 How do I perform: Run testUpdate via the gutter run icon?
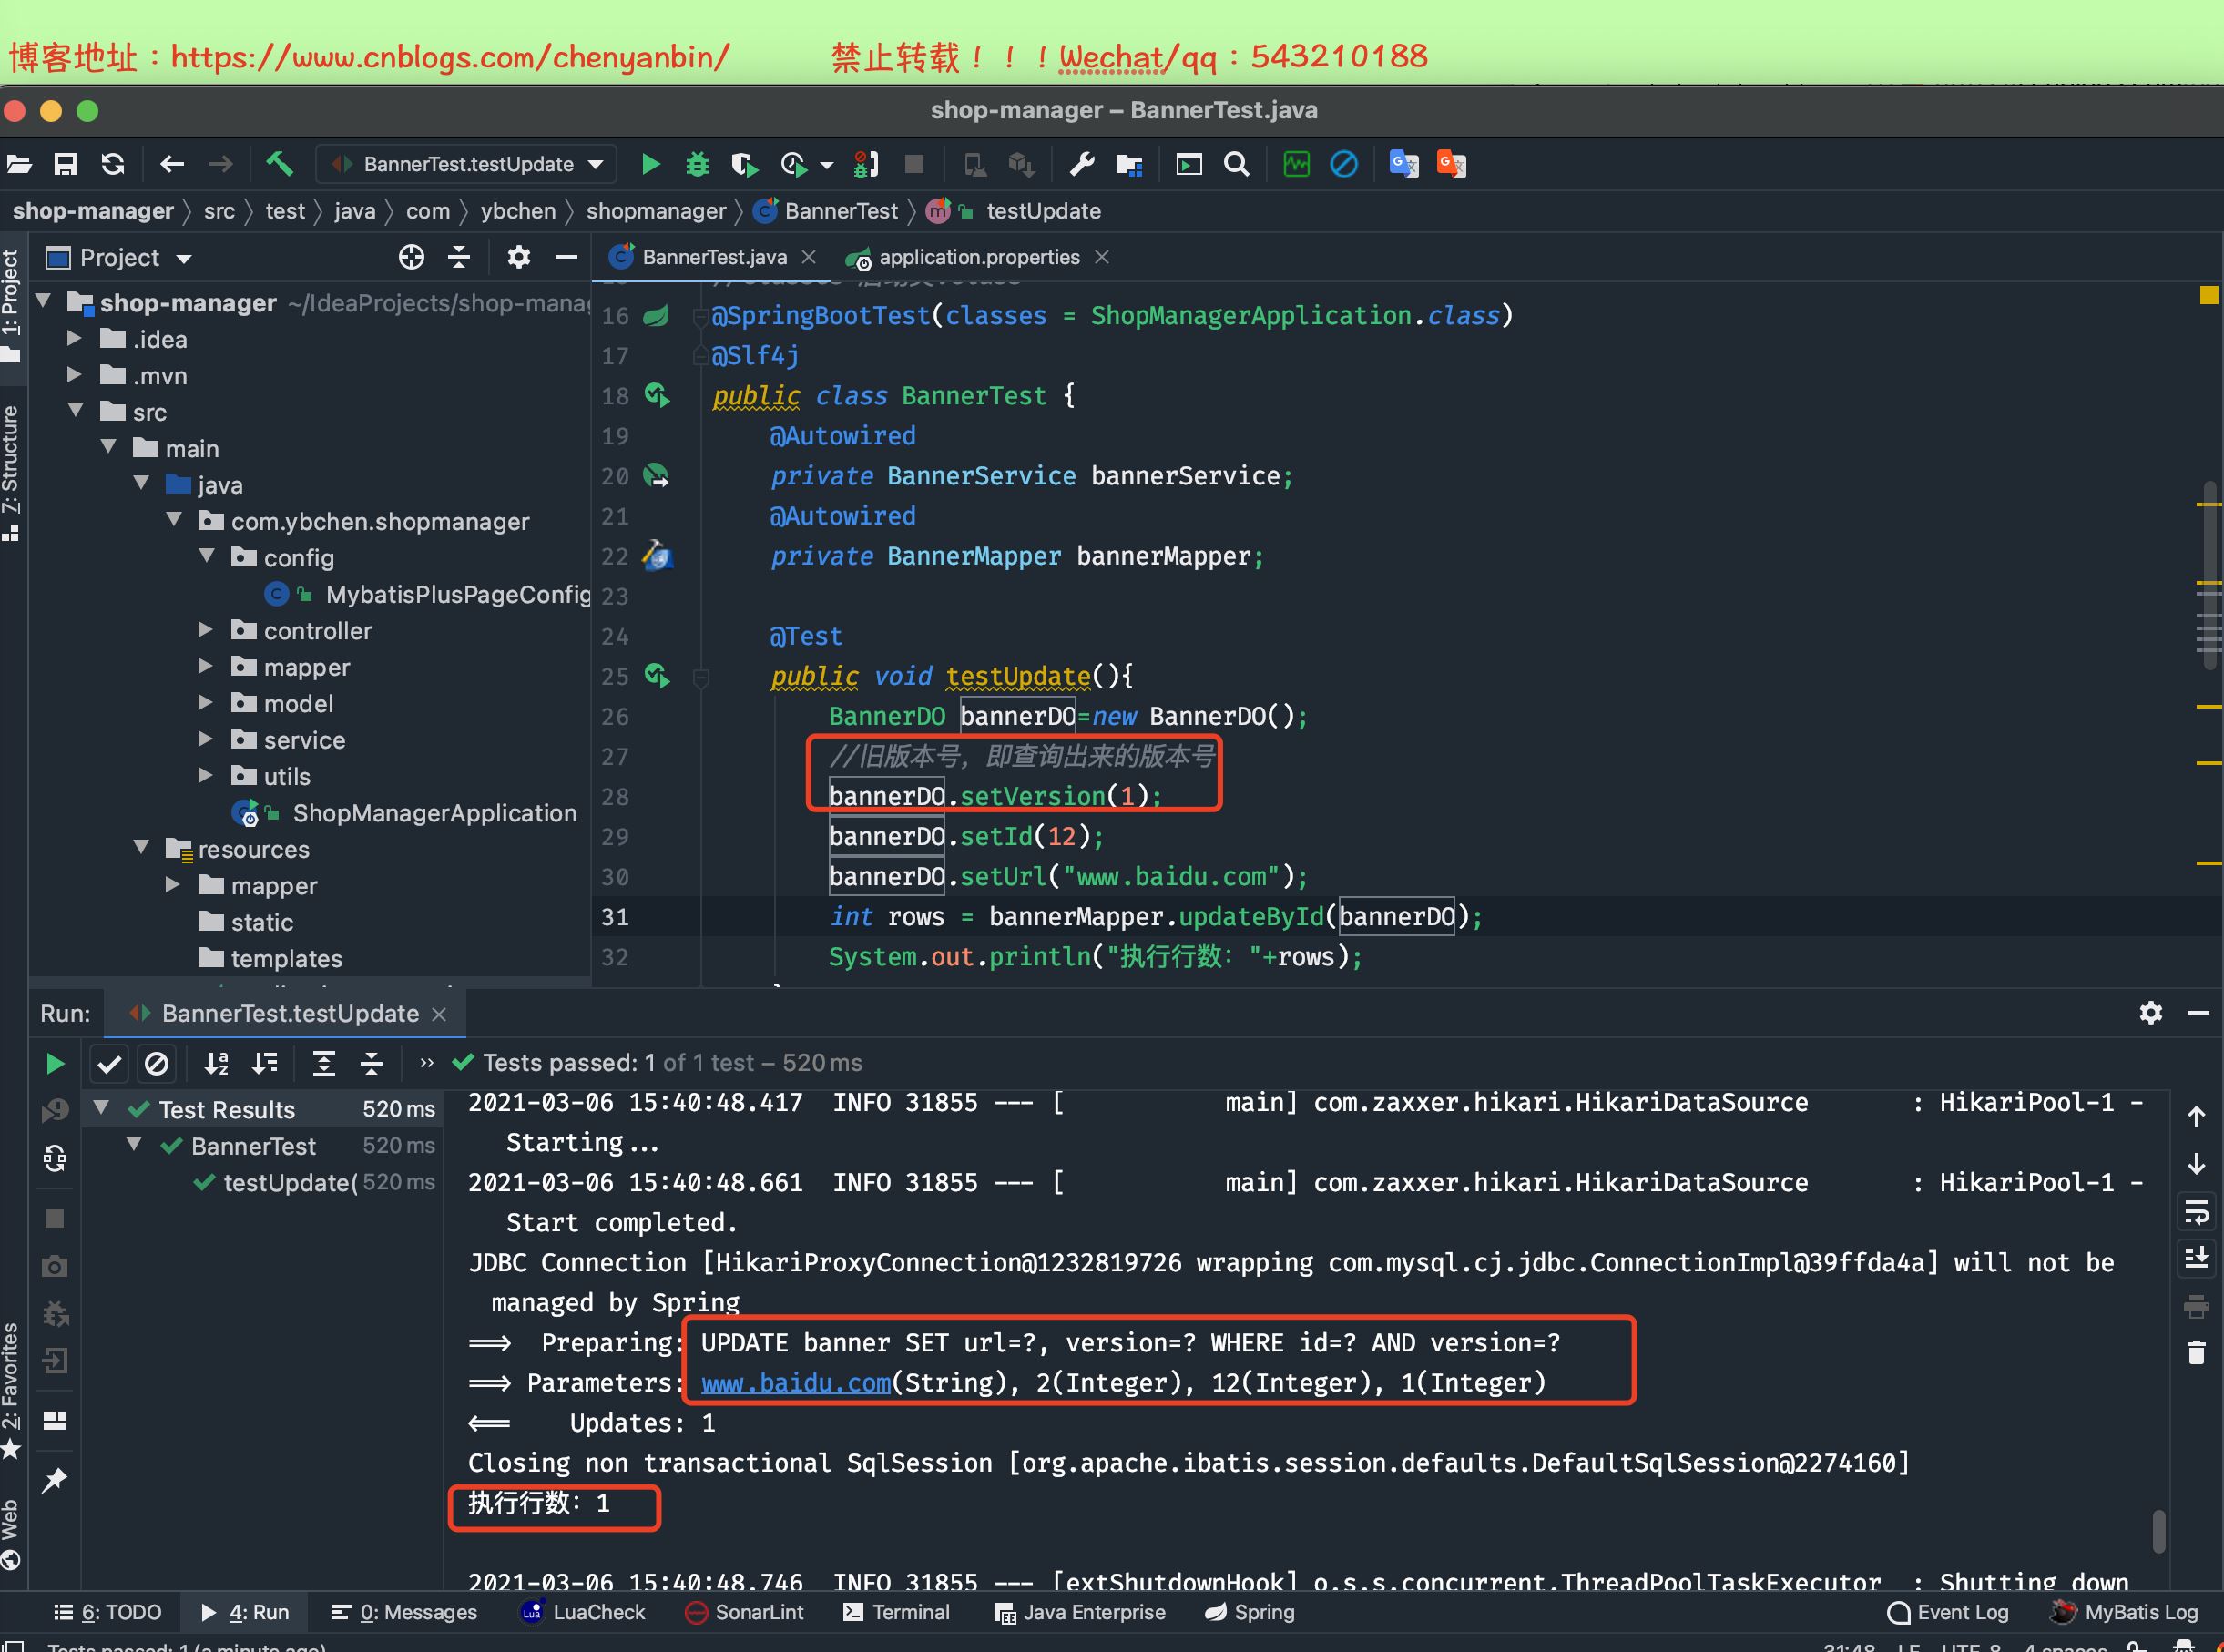pos(658,676)
